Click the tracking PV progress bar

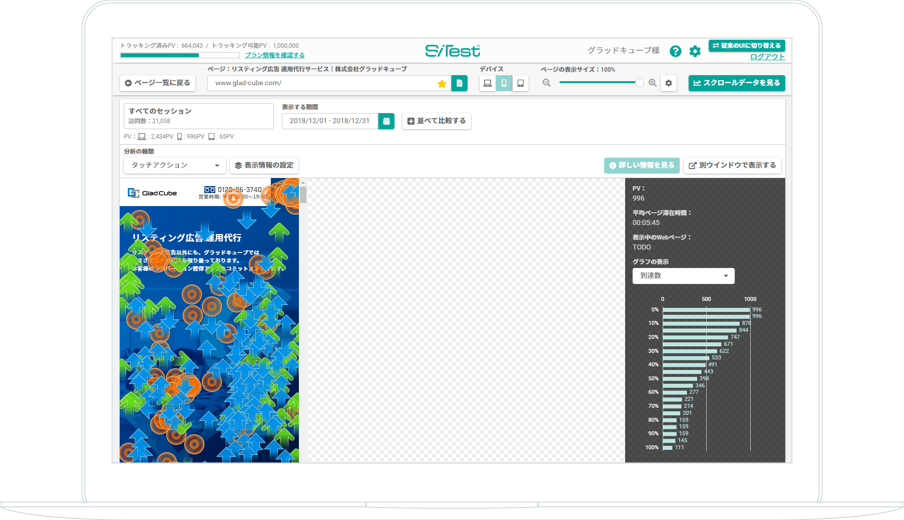click(180, 55)
